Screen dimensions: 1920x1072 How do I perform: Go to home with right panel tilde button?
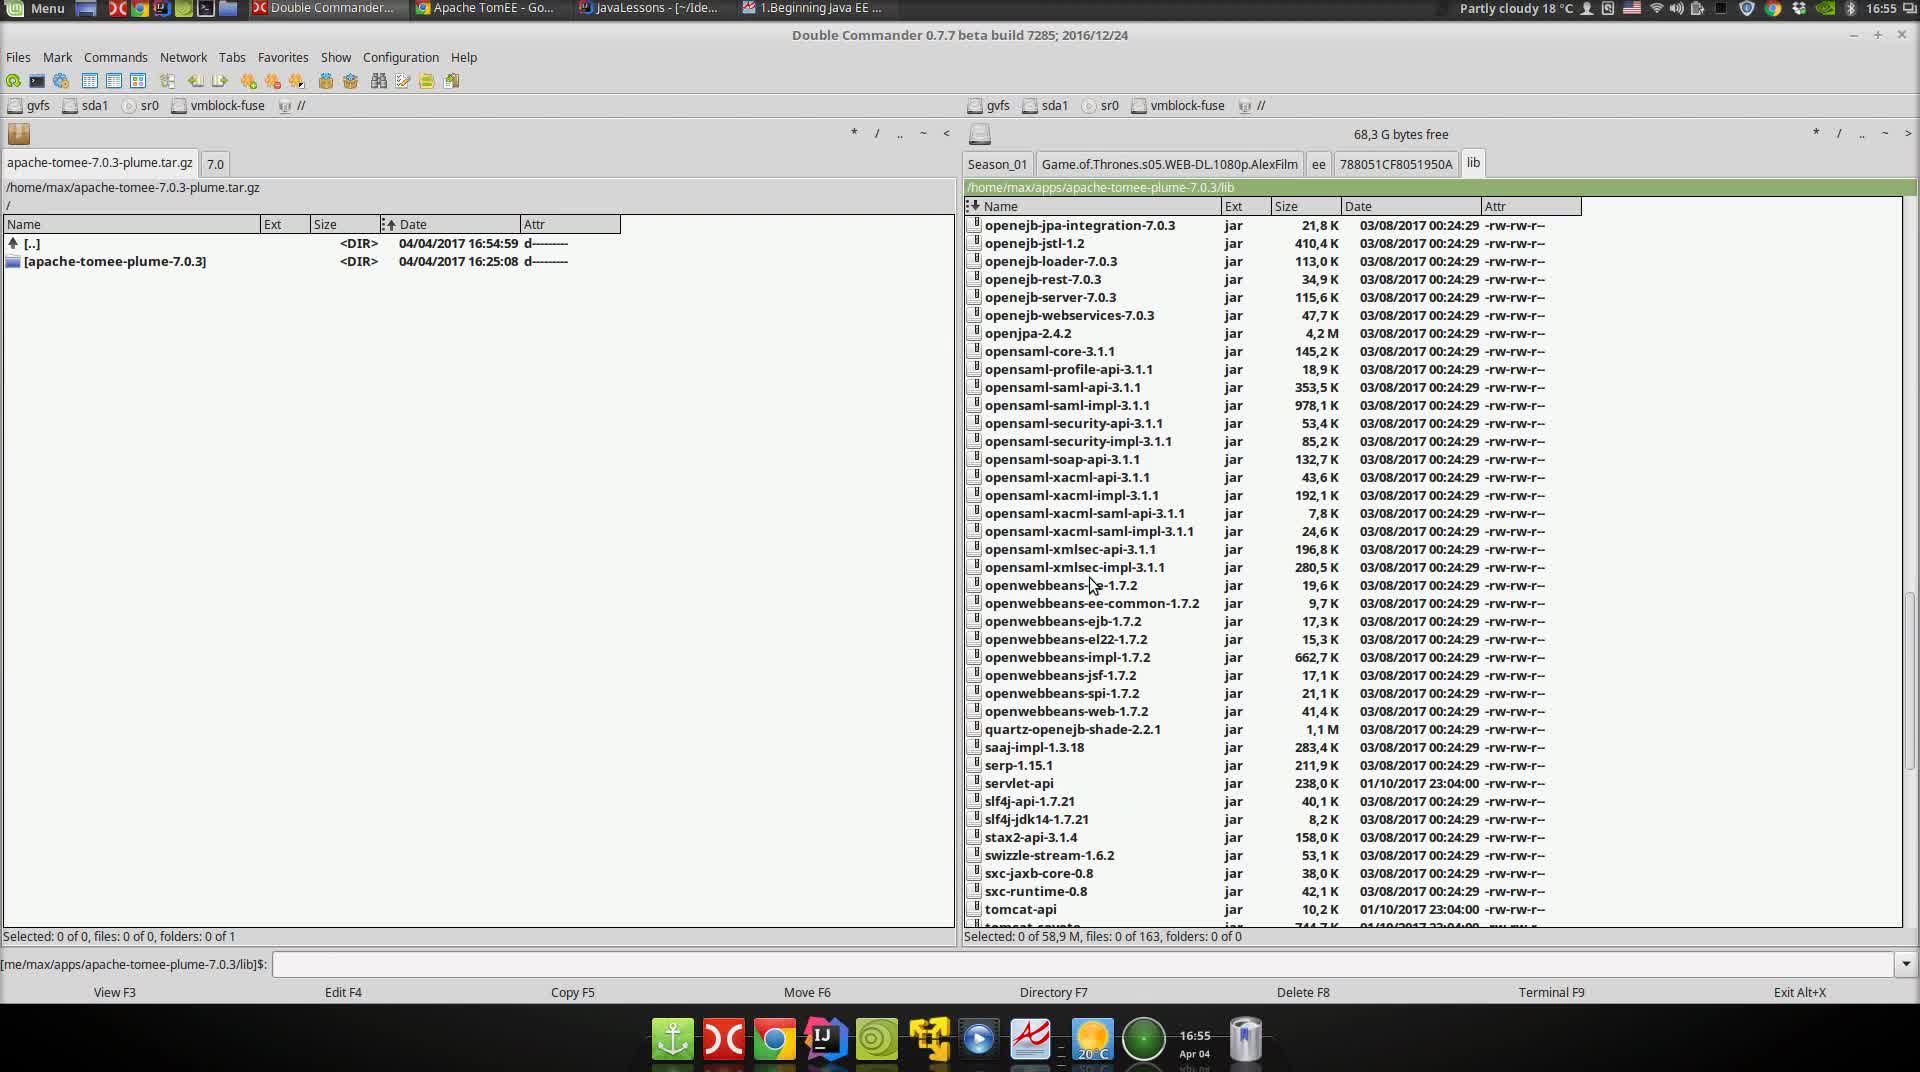(1885, 133)
